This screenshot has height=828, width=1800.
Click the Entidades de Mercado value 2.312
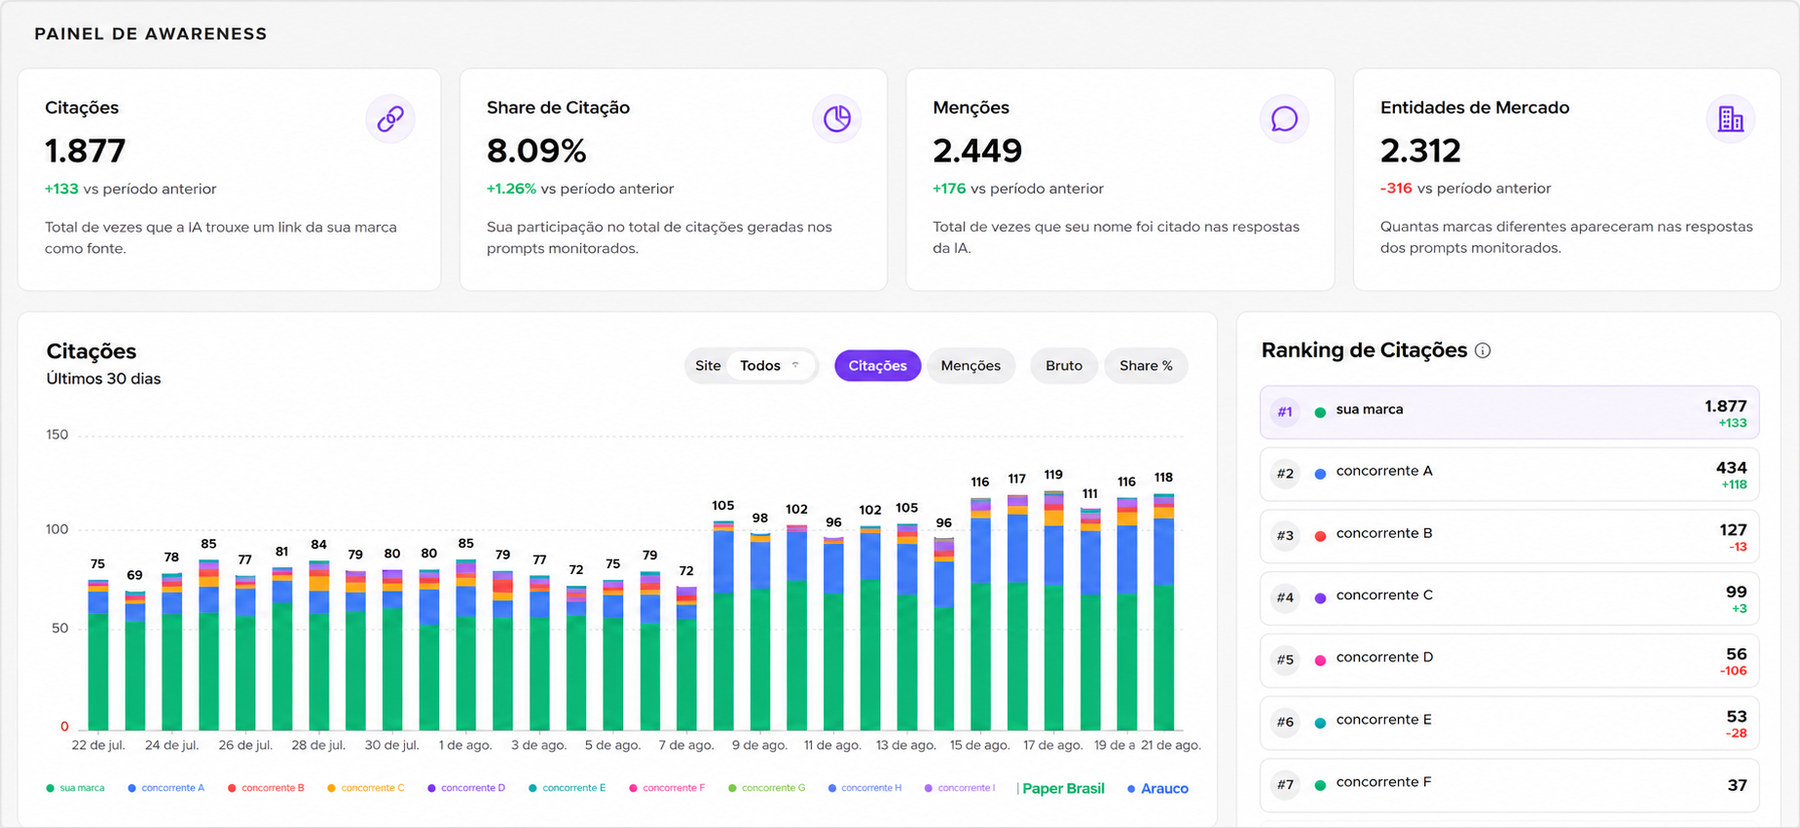(x=1420, y=151)
